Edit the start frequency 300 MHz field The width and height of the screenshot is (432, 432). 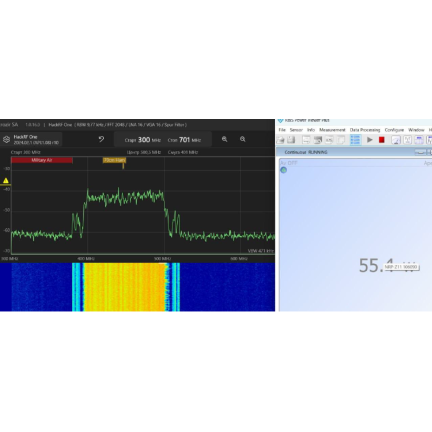click(143, 140)
